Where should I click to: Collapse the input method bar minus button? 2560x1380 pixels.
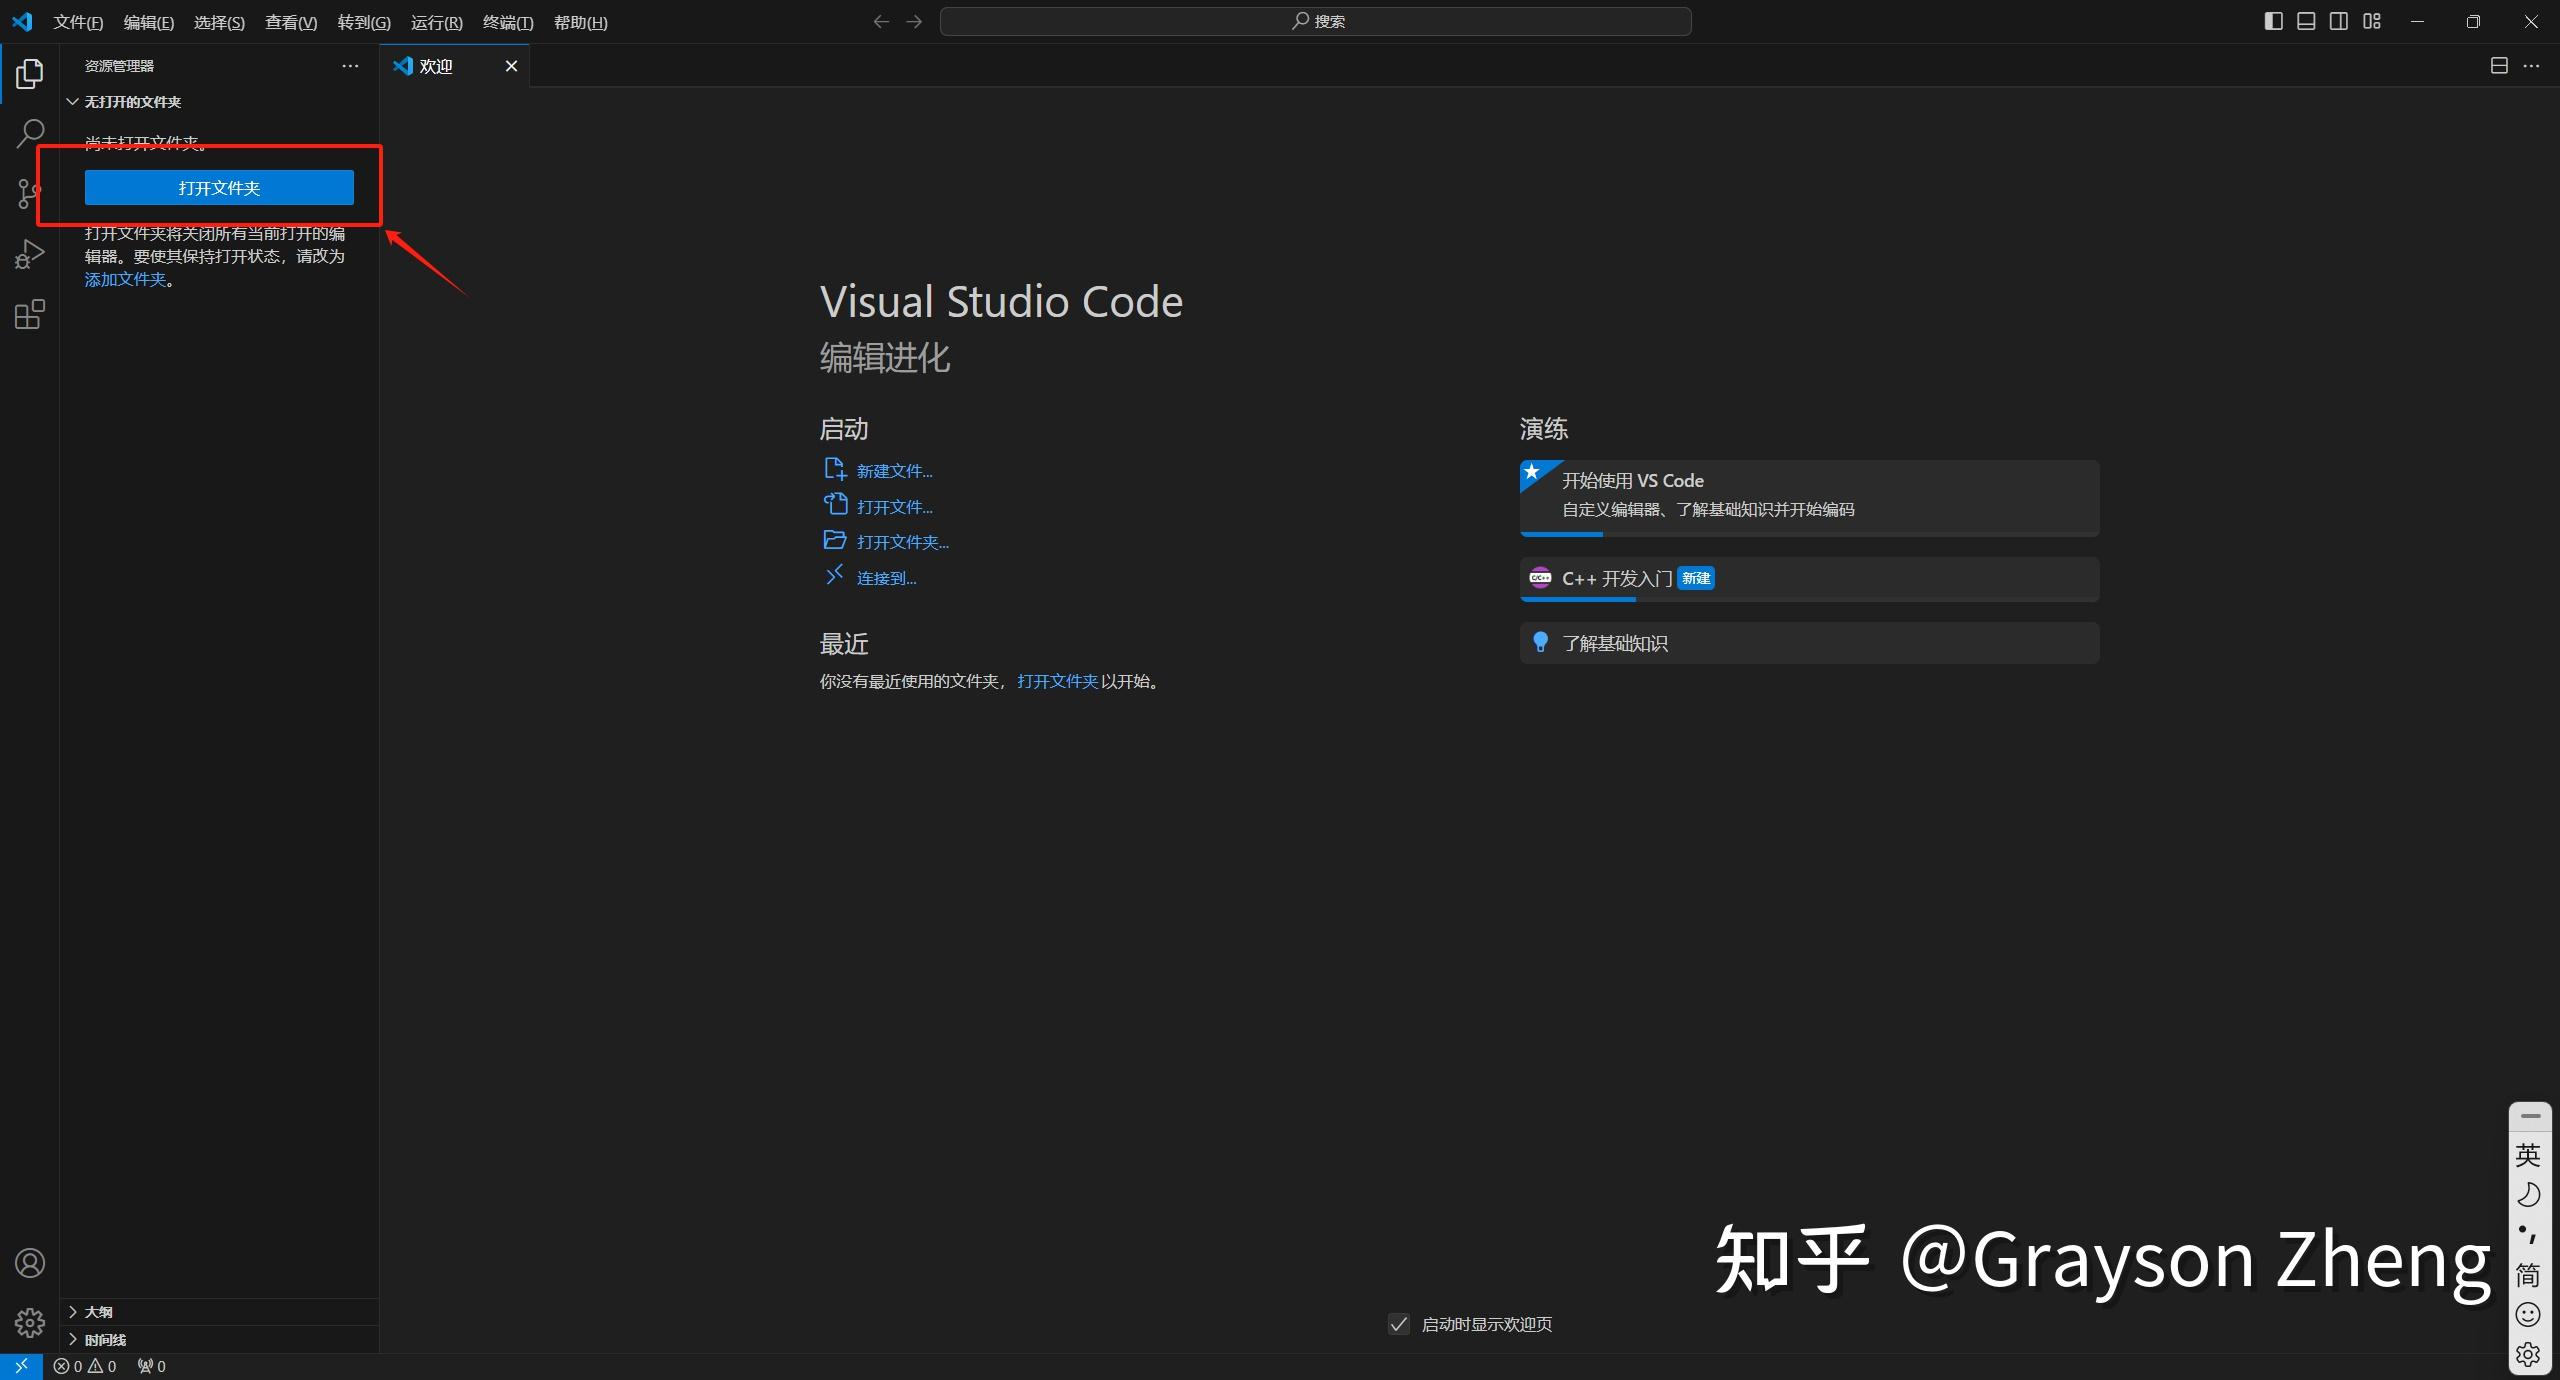pyautogui.click(x=2530, y=1116)
